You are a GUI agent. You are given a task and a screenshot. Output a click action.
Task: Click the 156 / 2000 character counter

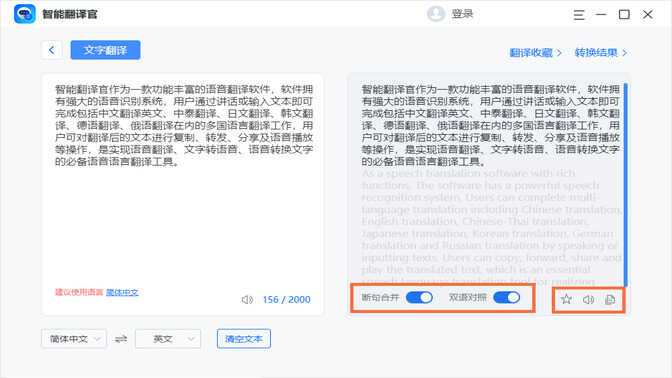[286, 300]
